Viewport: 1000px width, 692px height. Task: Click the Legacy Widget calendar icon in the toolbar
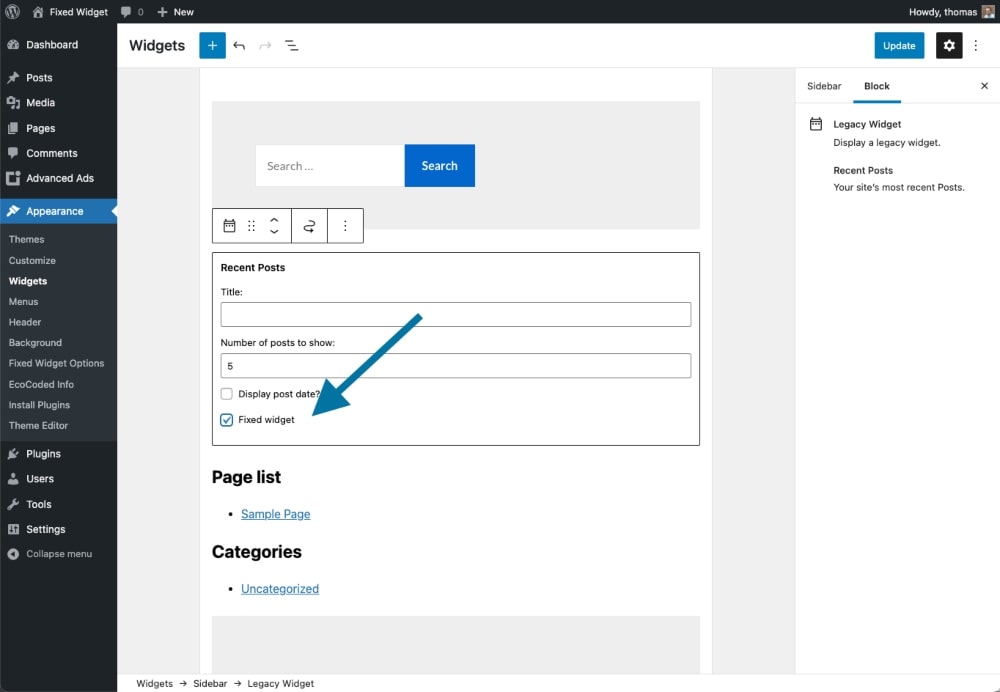(228, 226)
